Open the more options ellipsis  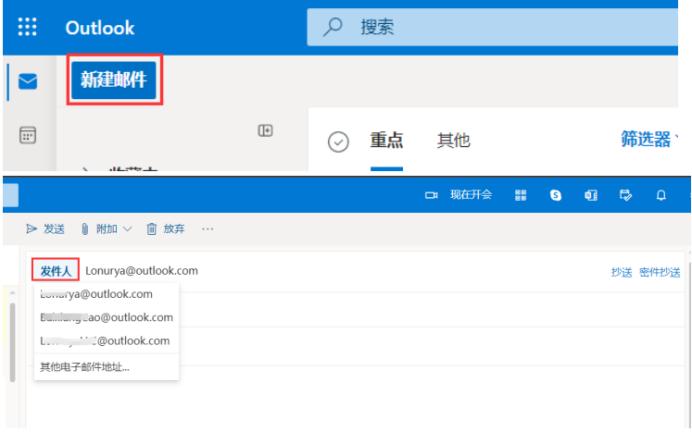[207, 229]
